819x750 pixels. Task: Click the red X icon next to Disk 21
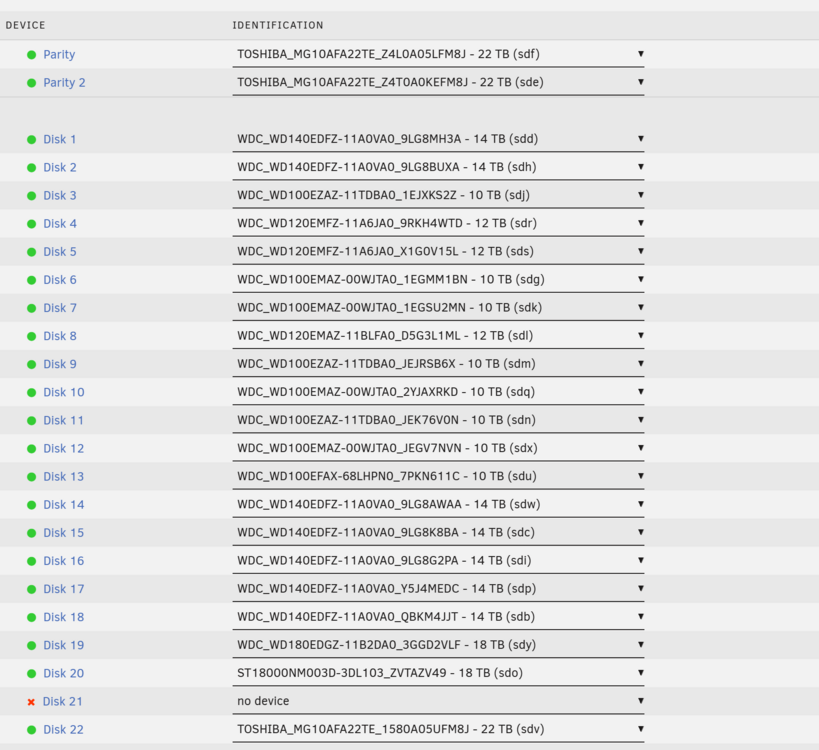pyautogui.click(x=31, y=702)
